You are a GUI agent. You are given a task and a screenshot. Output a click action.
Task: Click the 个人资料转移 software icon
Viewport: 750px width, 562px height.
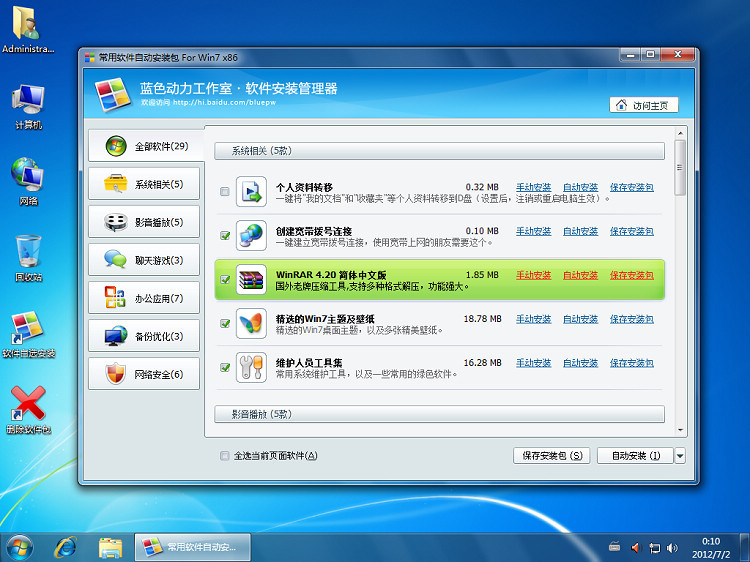tap(250, 191)
